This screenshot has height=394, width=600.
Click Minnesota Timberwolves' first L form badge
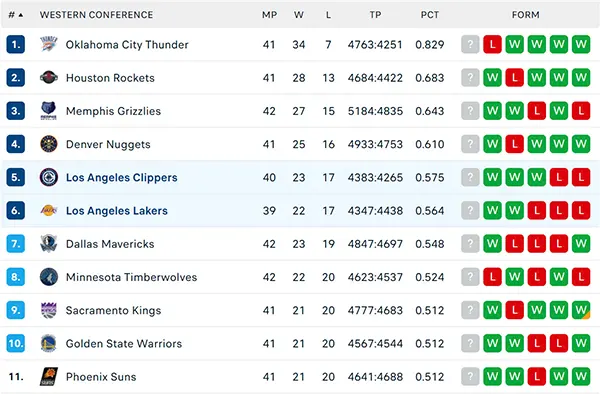tap(492, 277)
